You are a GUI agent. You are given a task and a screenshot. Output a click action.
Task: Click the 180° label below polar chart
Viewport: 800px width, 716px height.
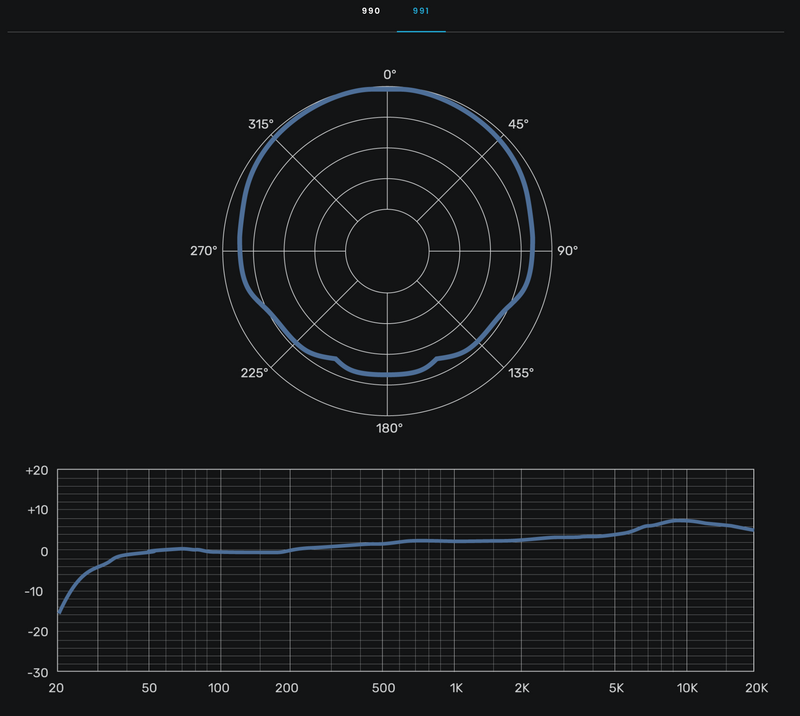(x=389, y=428)
